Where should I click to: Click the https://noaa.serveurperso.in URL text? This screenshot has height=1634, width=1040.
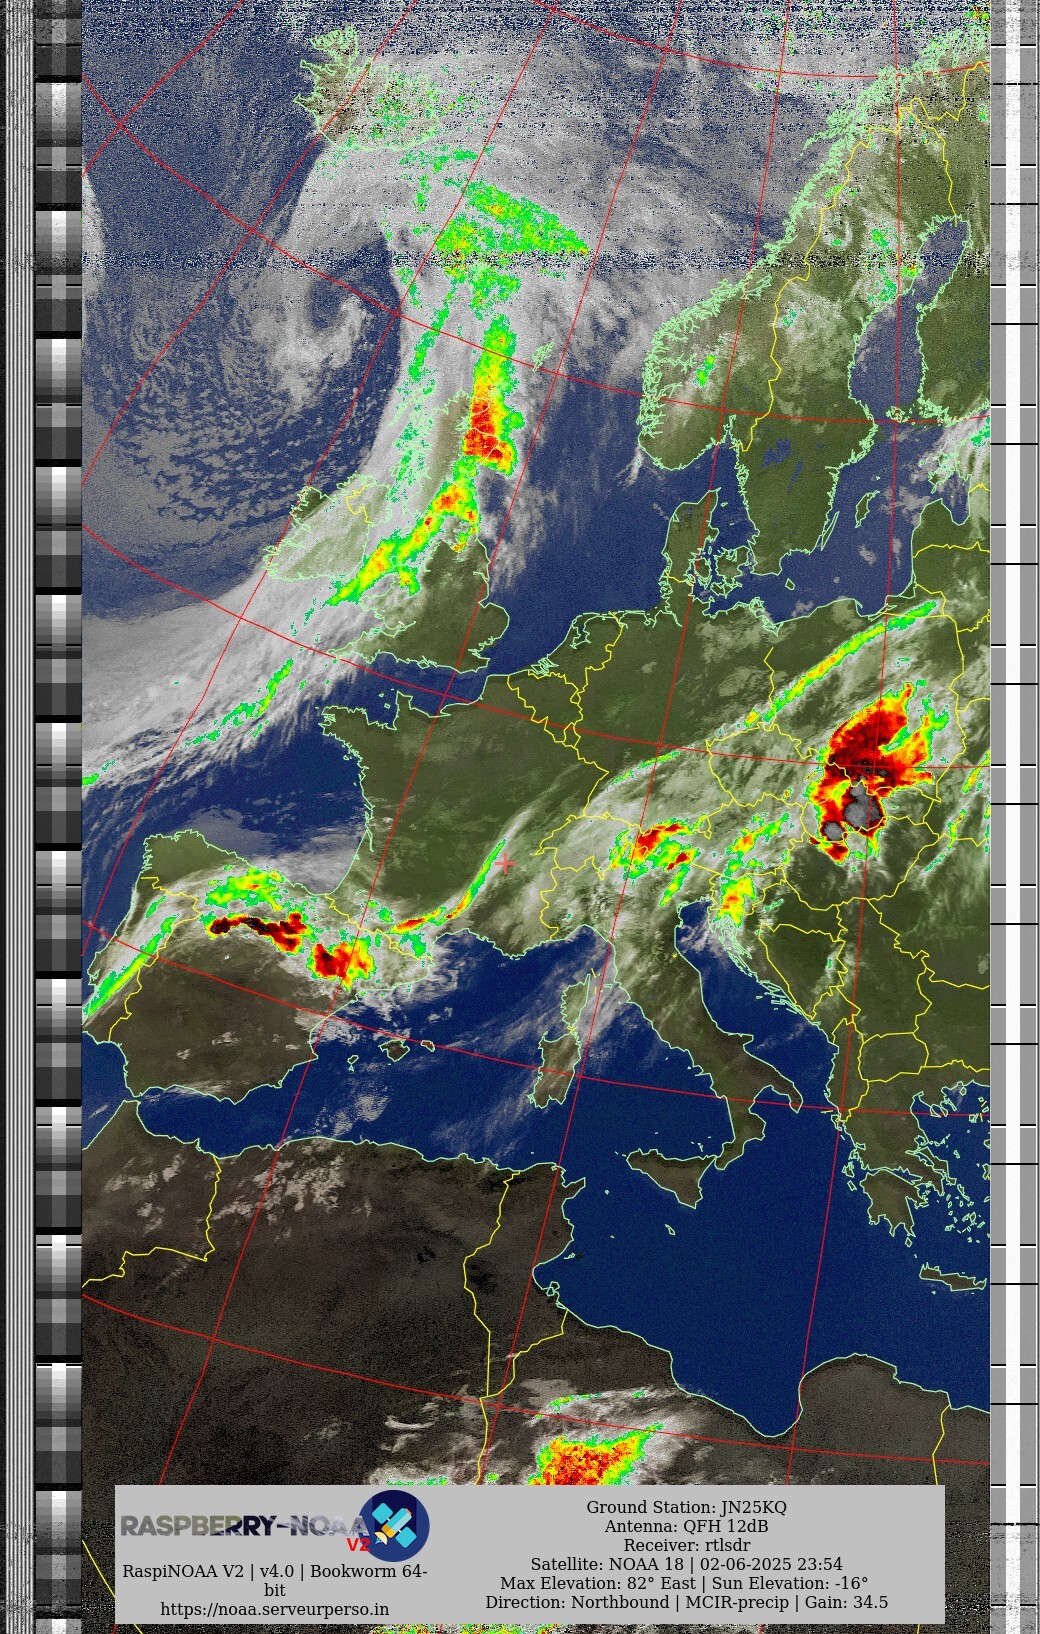click(275, 1609)
